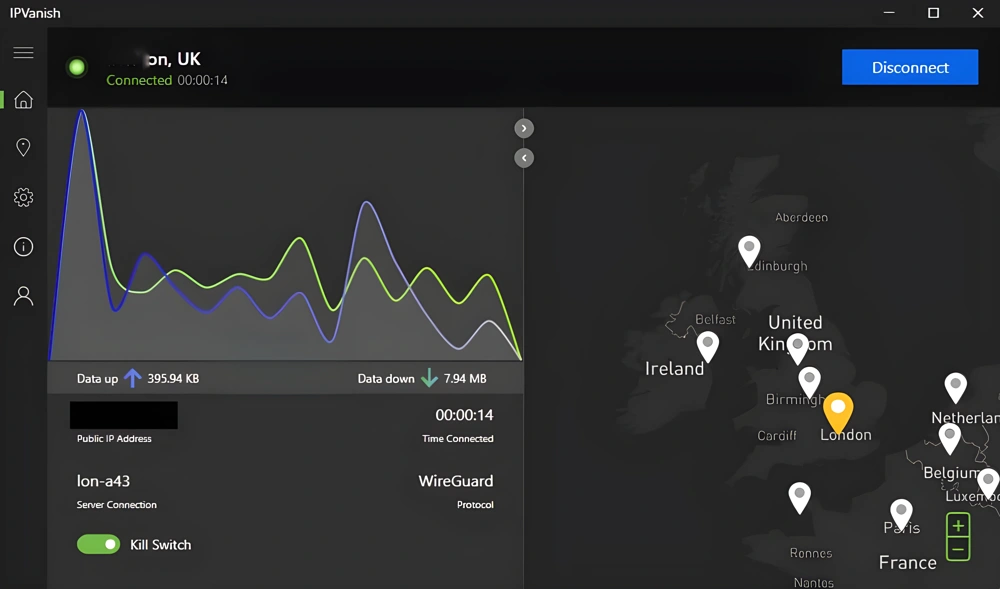Select the Luxembourg map pin
This screenshot has height=589, width=1000.
tap(989, 483)
